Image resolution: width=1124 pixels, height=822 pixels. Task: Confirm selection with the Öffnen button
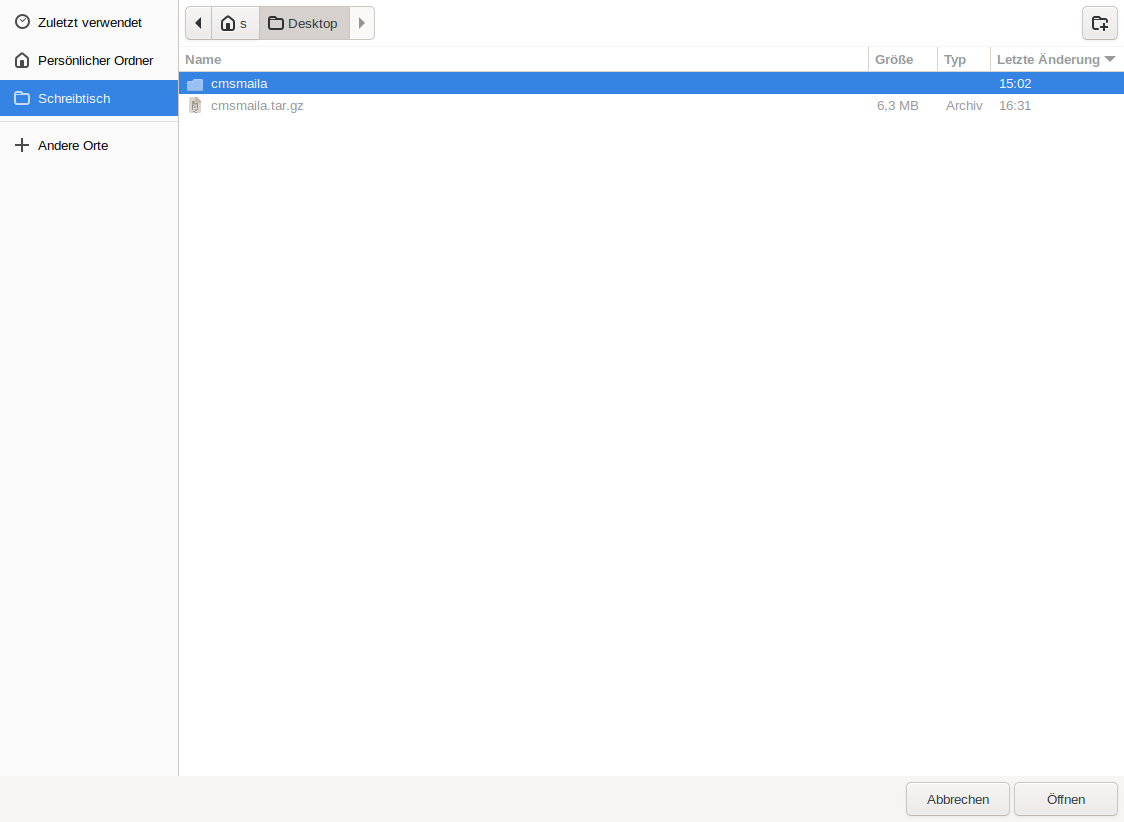[1065, 799]
